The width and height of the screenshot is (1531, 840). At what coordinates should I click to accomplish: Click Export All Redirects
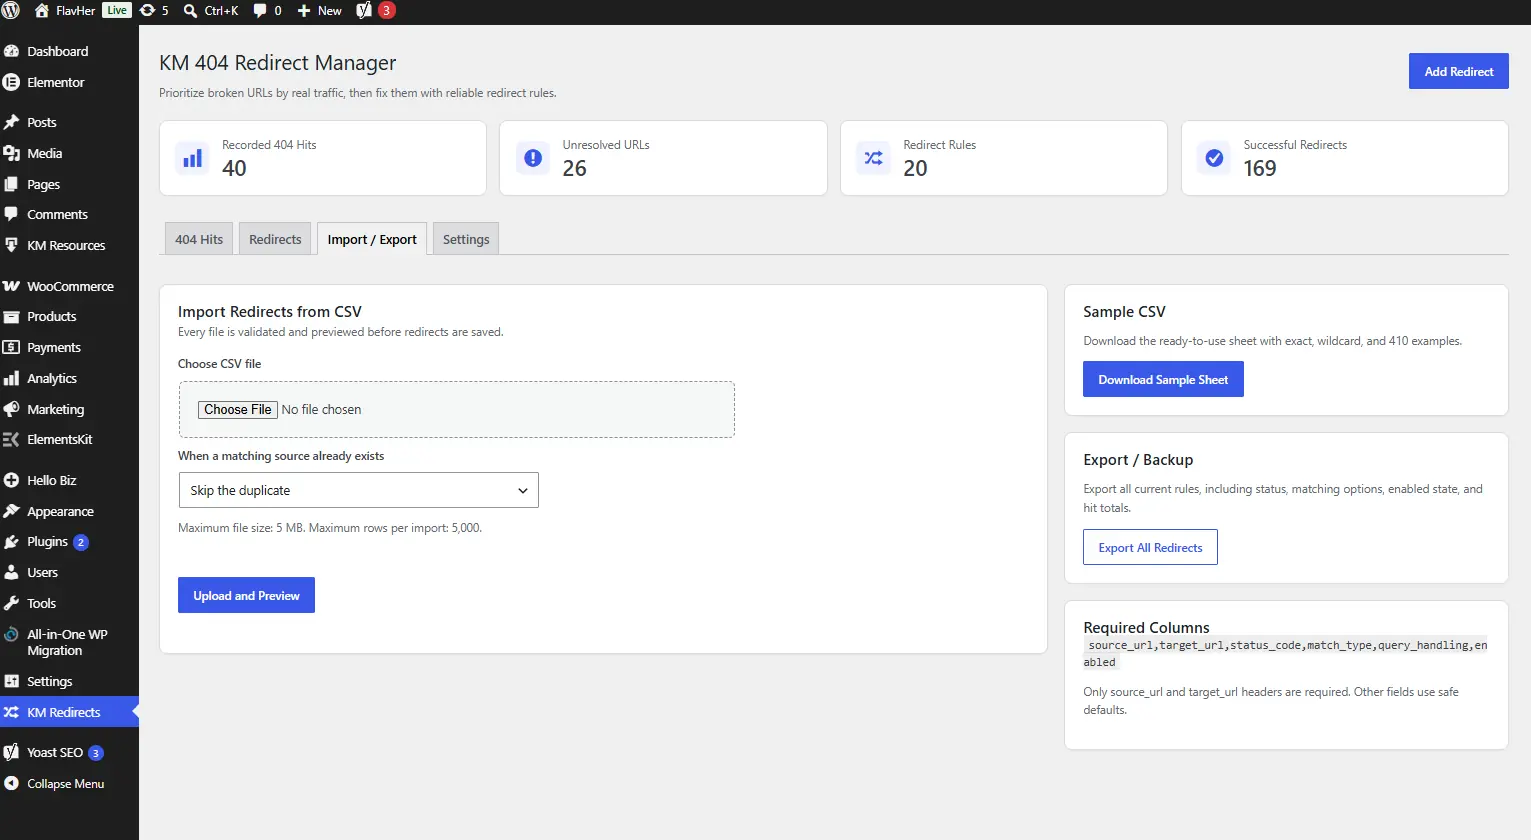tap(1150, 547)
